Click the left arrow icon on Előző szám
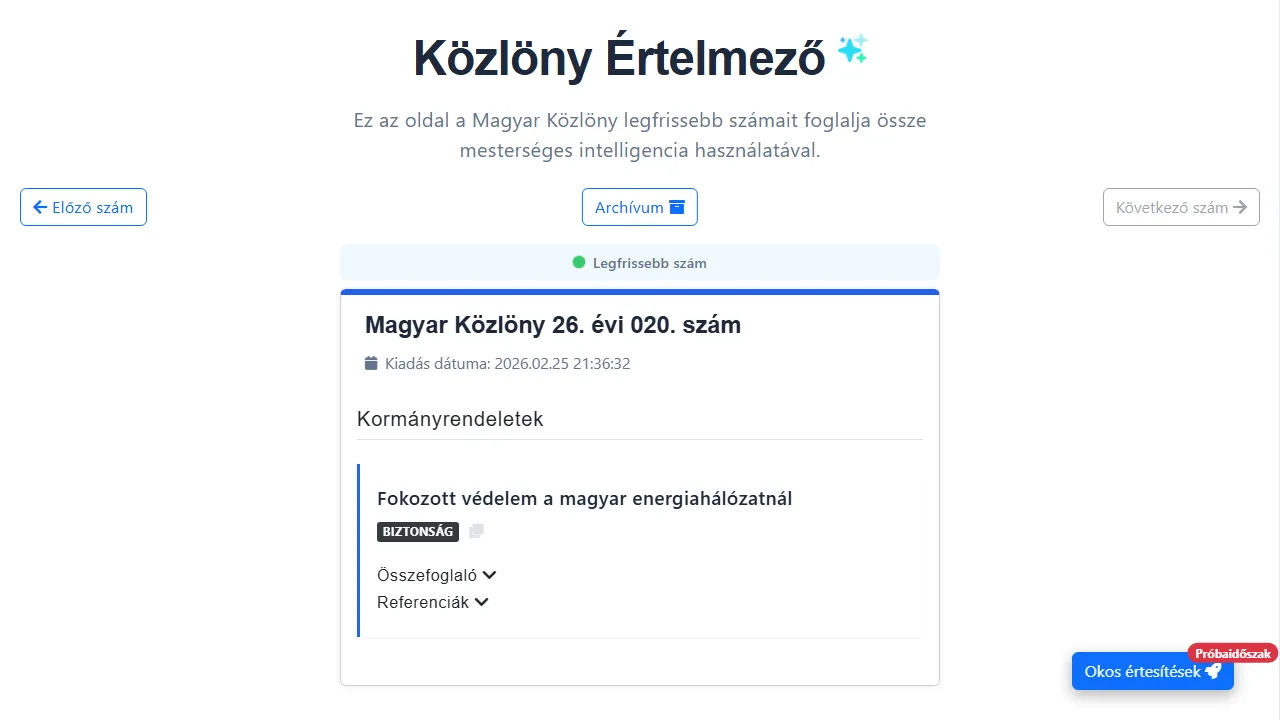Image resolution: width=1280 pixels, height=720 pixels. click(40, 207)
